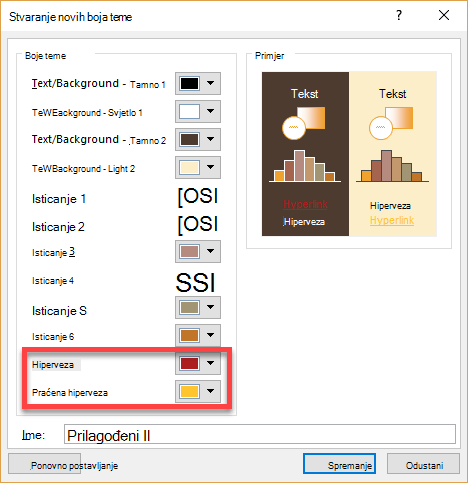Click the Praćena hiperveza label
This screenshot has height=483, width=468.
pyautogui.click(x=70, y=392)
